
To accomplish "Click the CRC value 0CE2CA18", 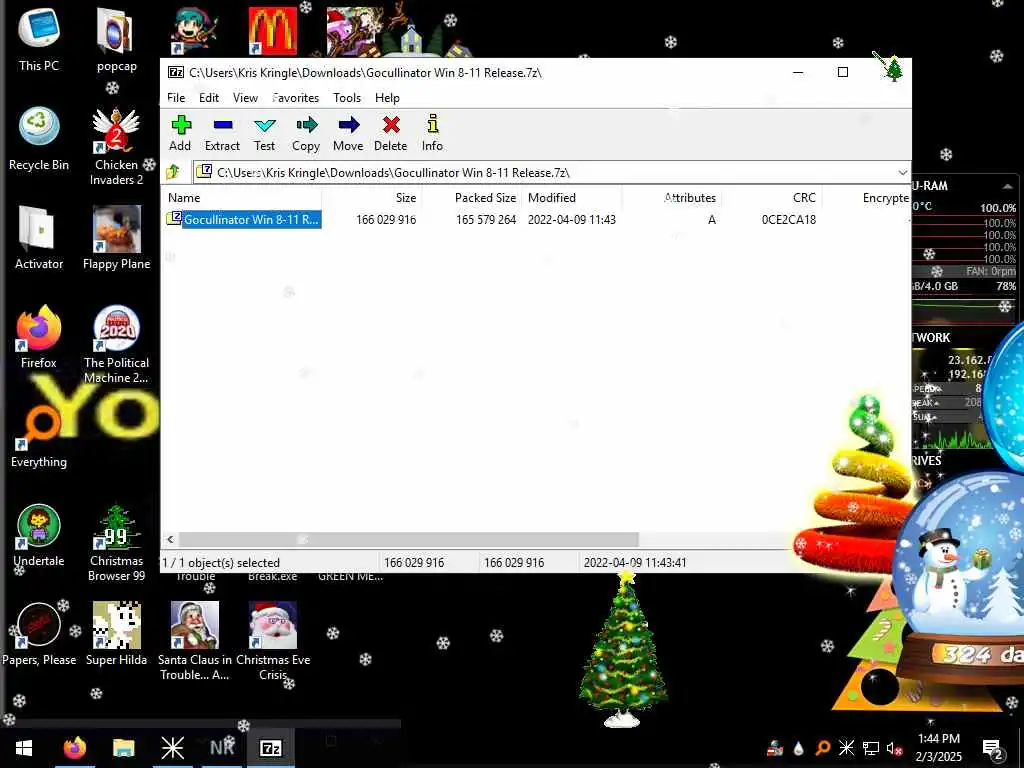I will (789, 220).
